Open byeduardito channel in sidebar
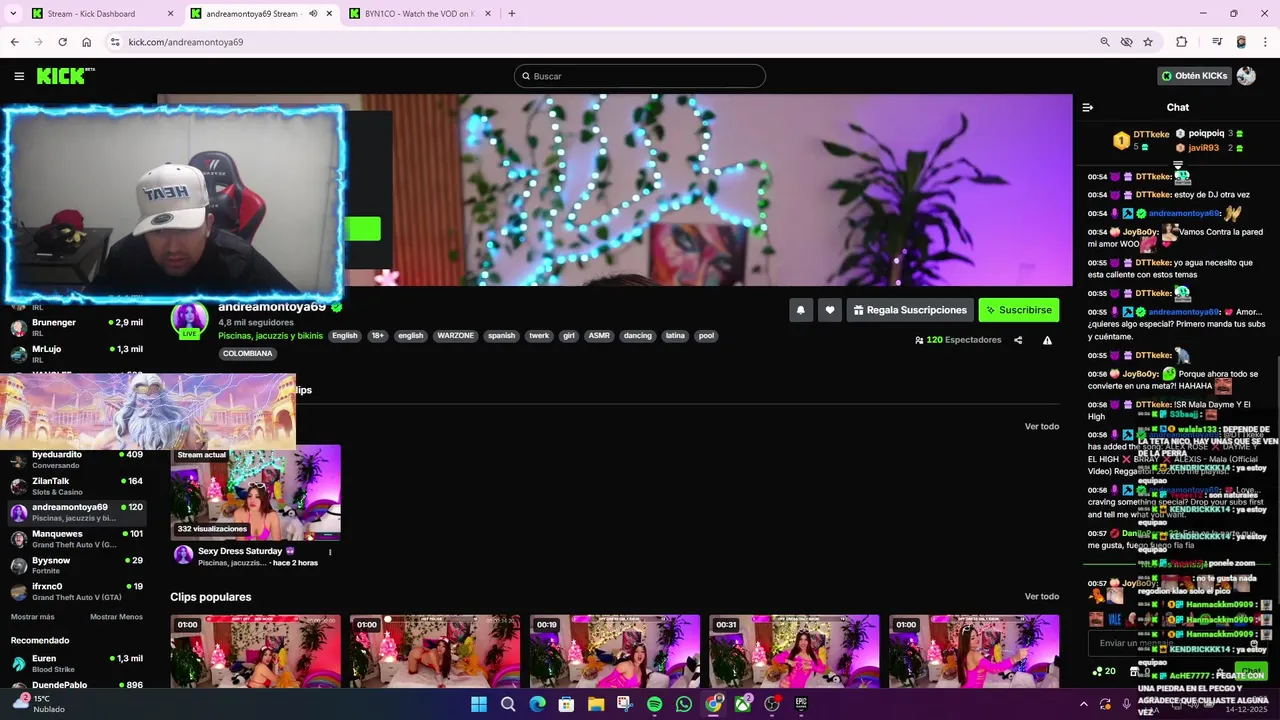This screenshot has height=720, width=1280. (x=77, y=460)
